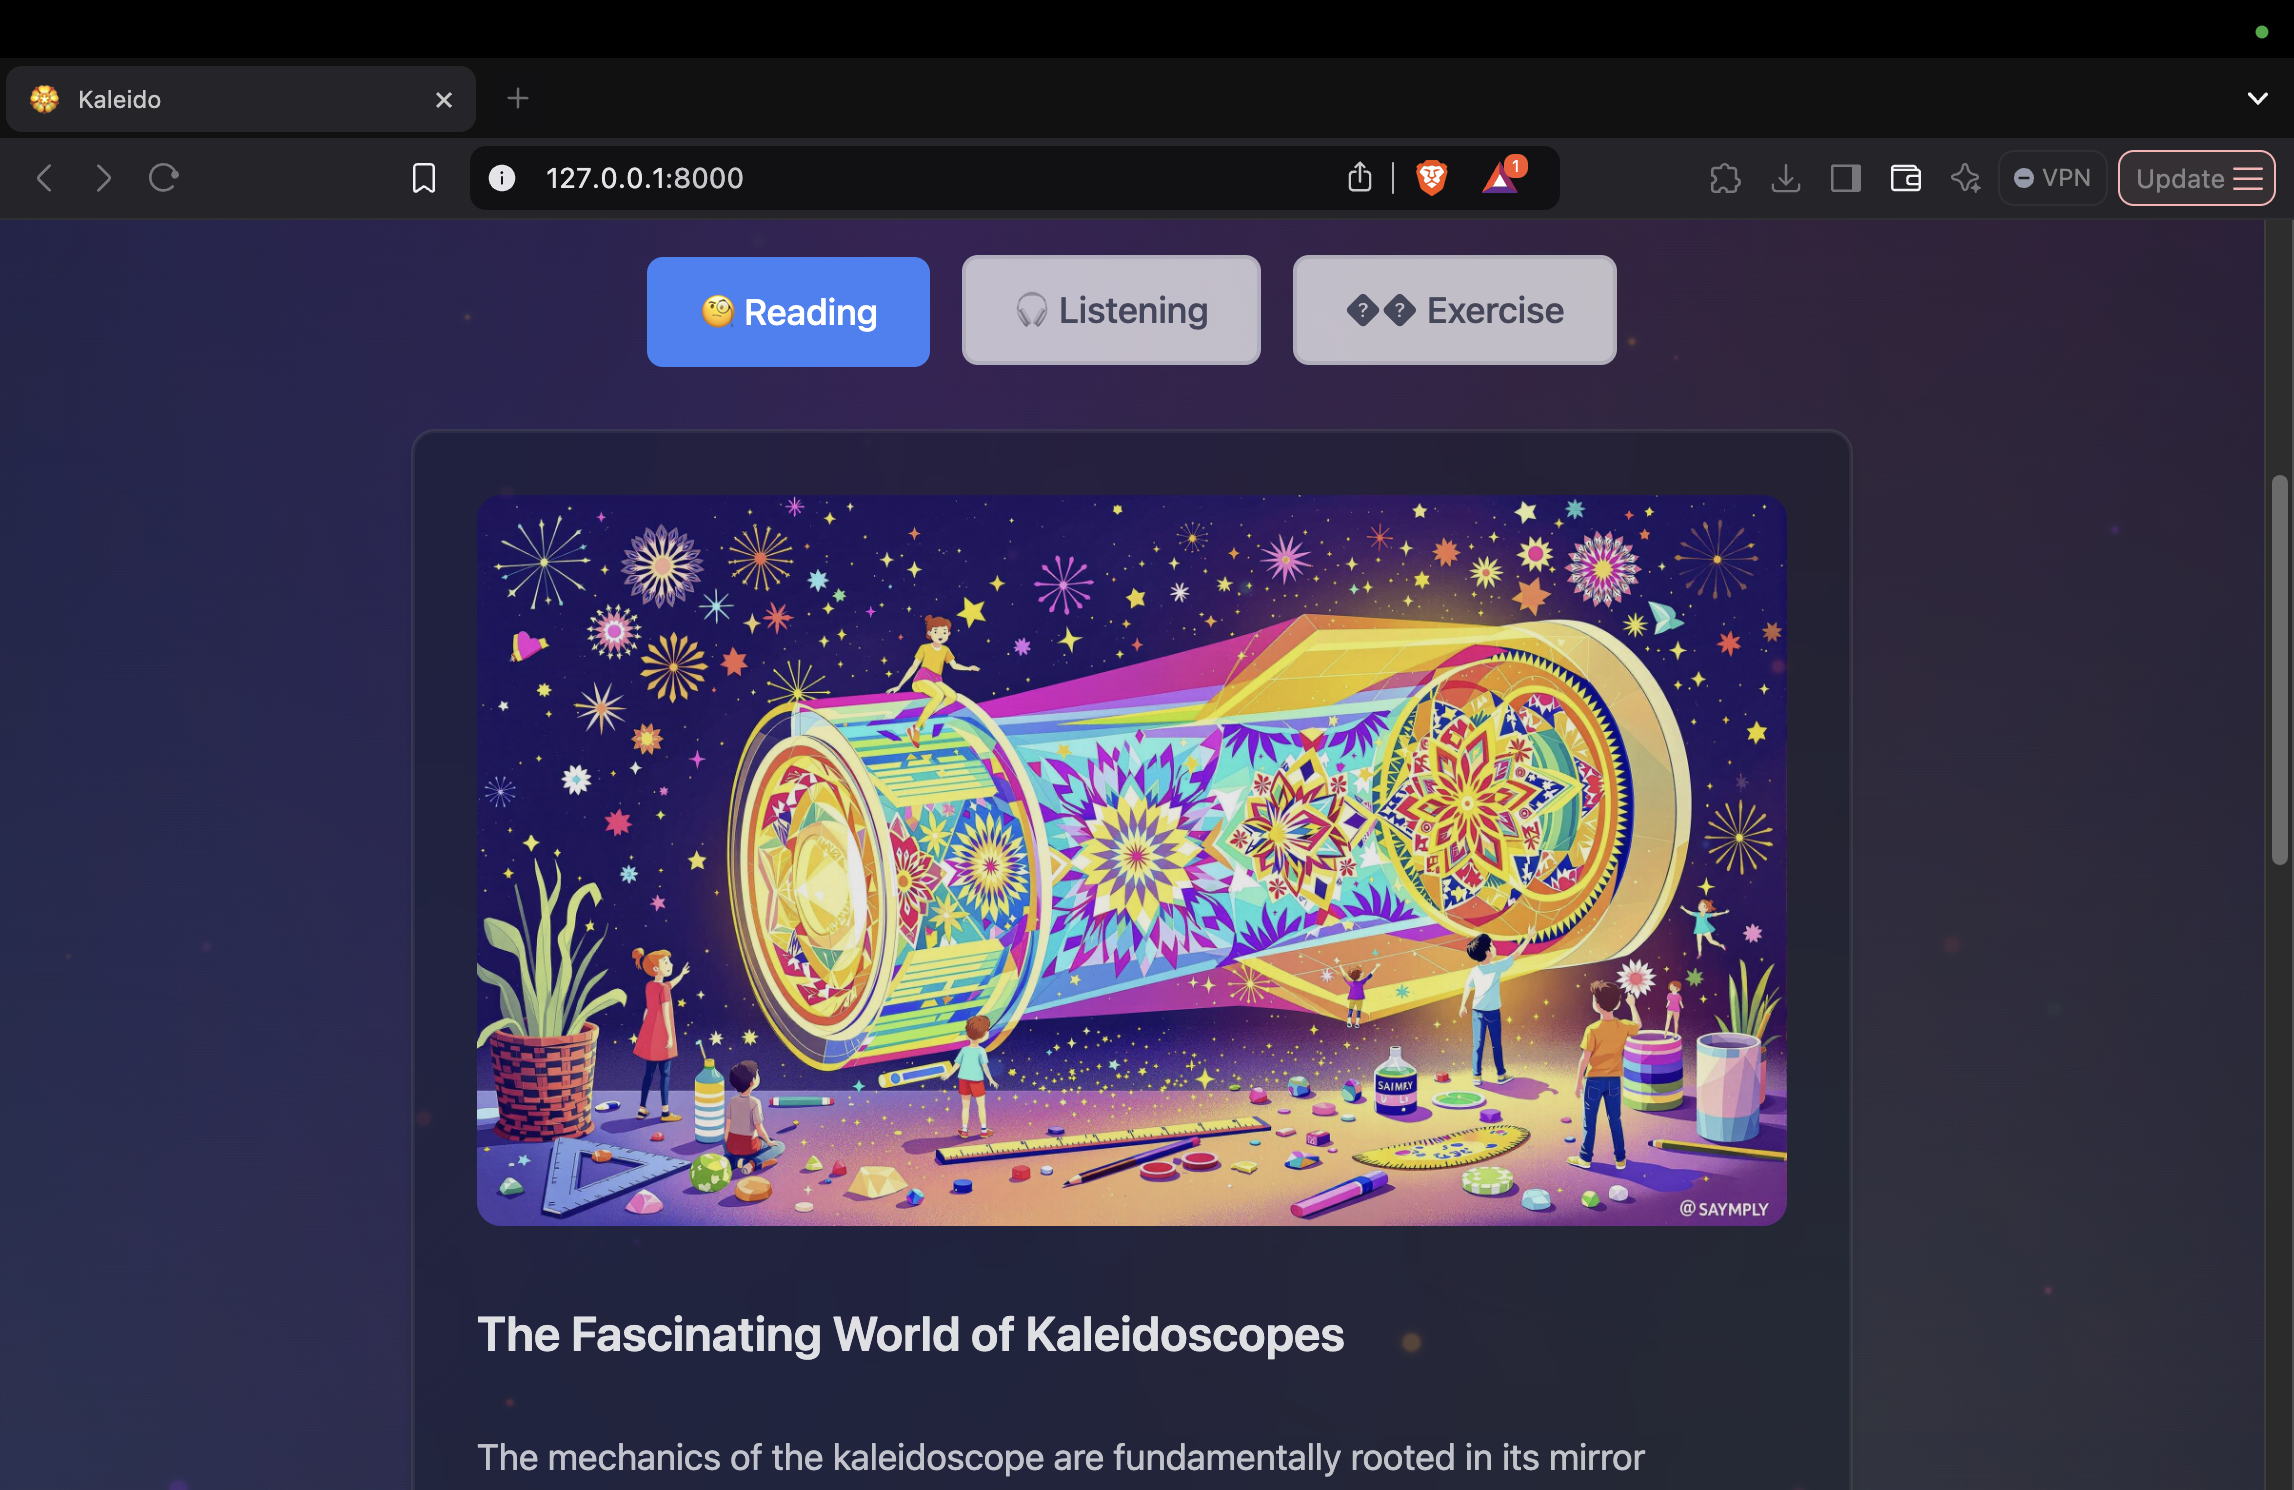2294x1490 pixels.
Task: Click the site information icon
Action: coord(502,178)
